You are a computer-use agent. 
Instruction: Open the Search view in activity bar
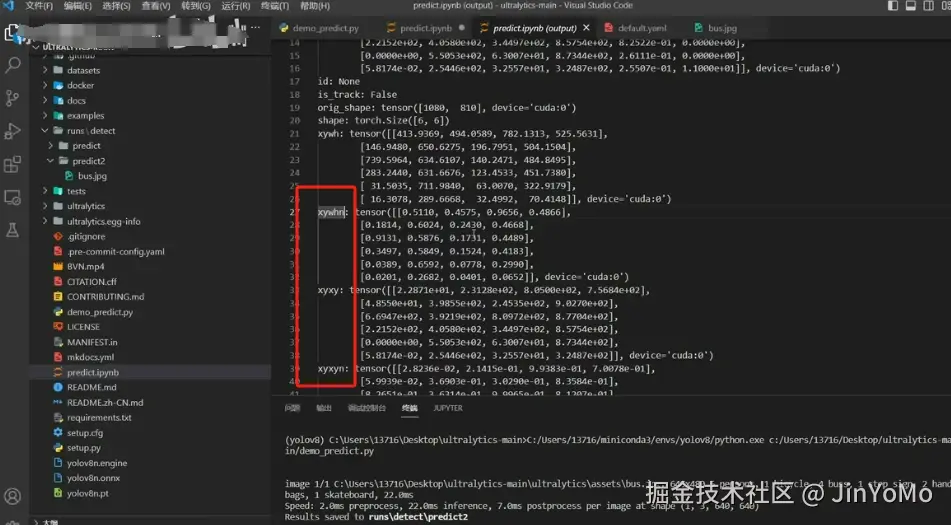12,65
